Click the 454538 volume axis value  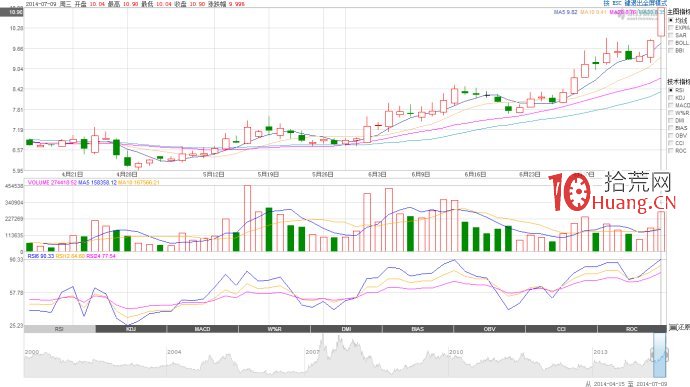13,186
